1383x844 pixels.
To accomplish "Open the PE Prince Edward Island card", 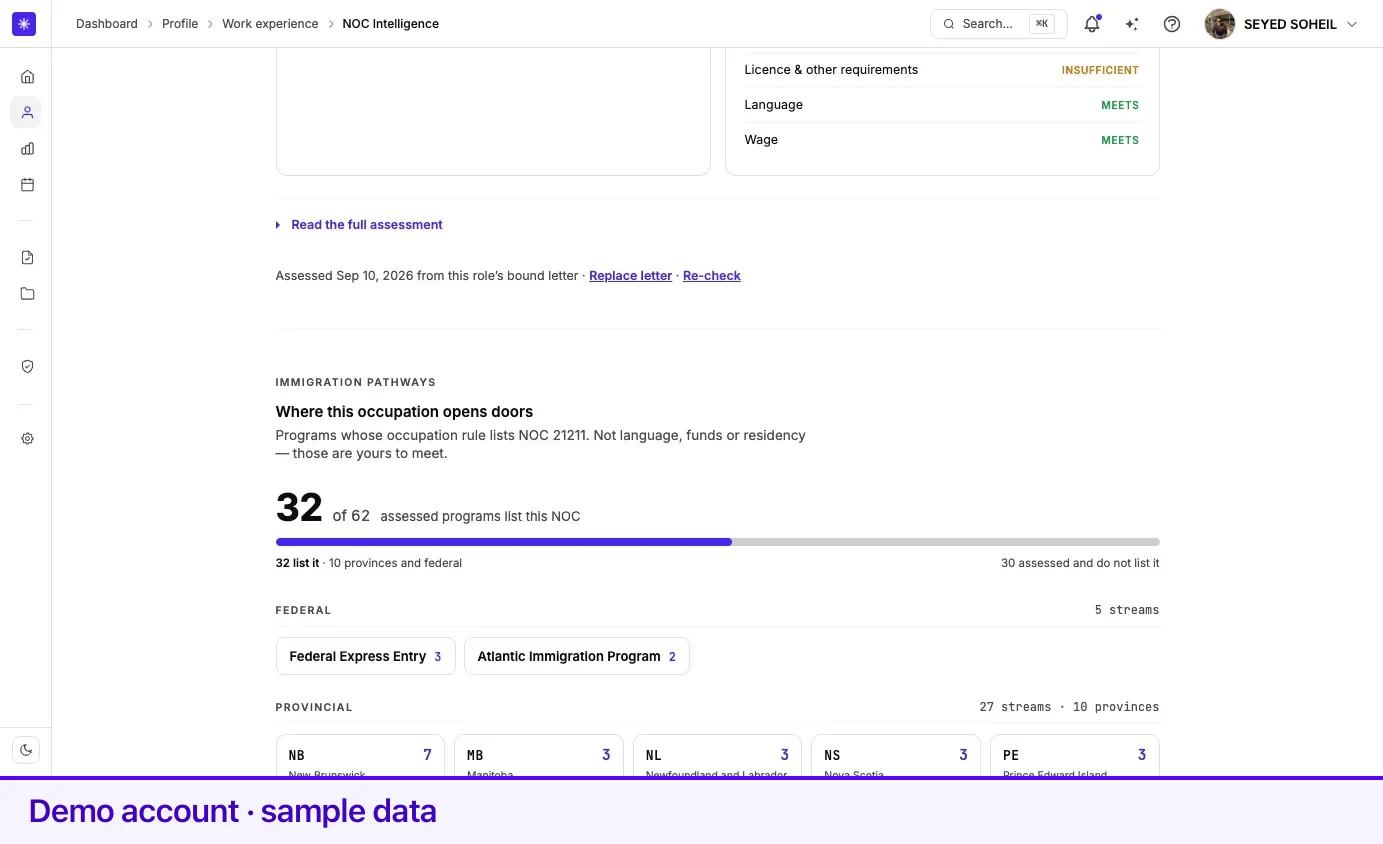I will (x=1075, y=757).
